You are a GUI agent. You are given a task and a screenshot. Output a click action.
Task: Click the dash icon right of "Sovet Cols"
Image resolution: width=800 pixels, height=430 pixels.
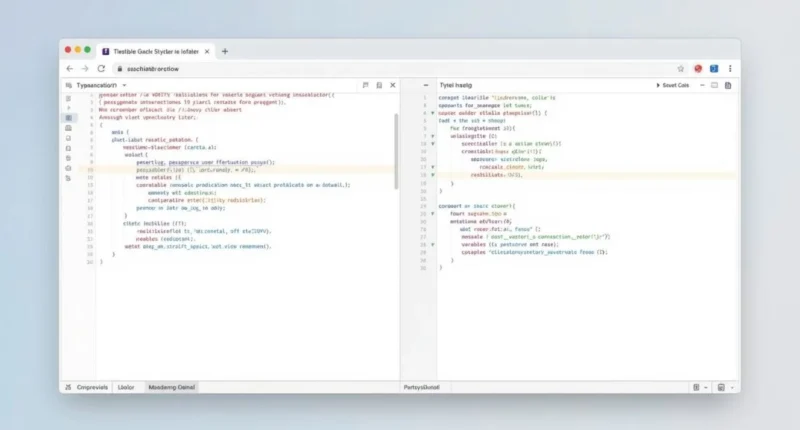(702, 85)
